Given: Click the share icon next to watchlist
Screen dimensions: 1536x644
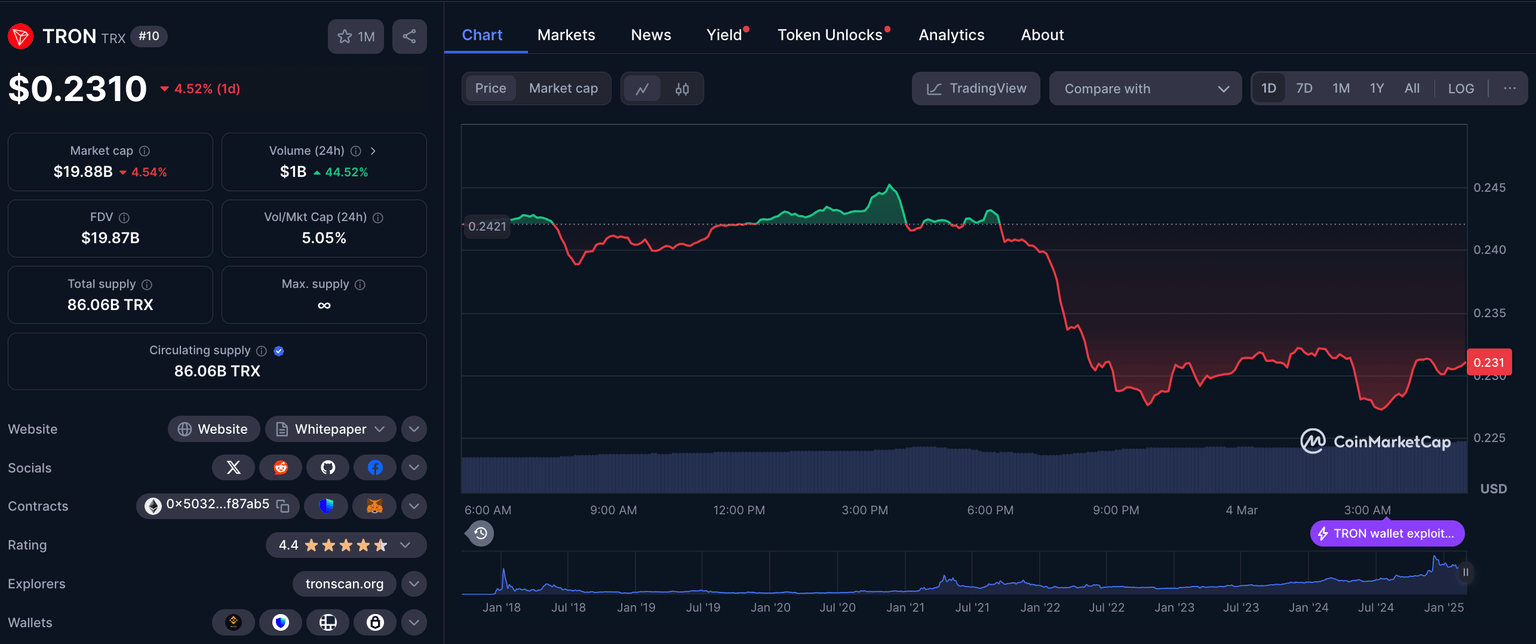Looking at the screenshot, I should click(x=409, y=37).
